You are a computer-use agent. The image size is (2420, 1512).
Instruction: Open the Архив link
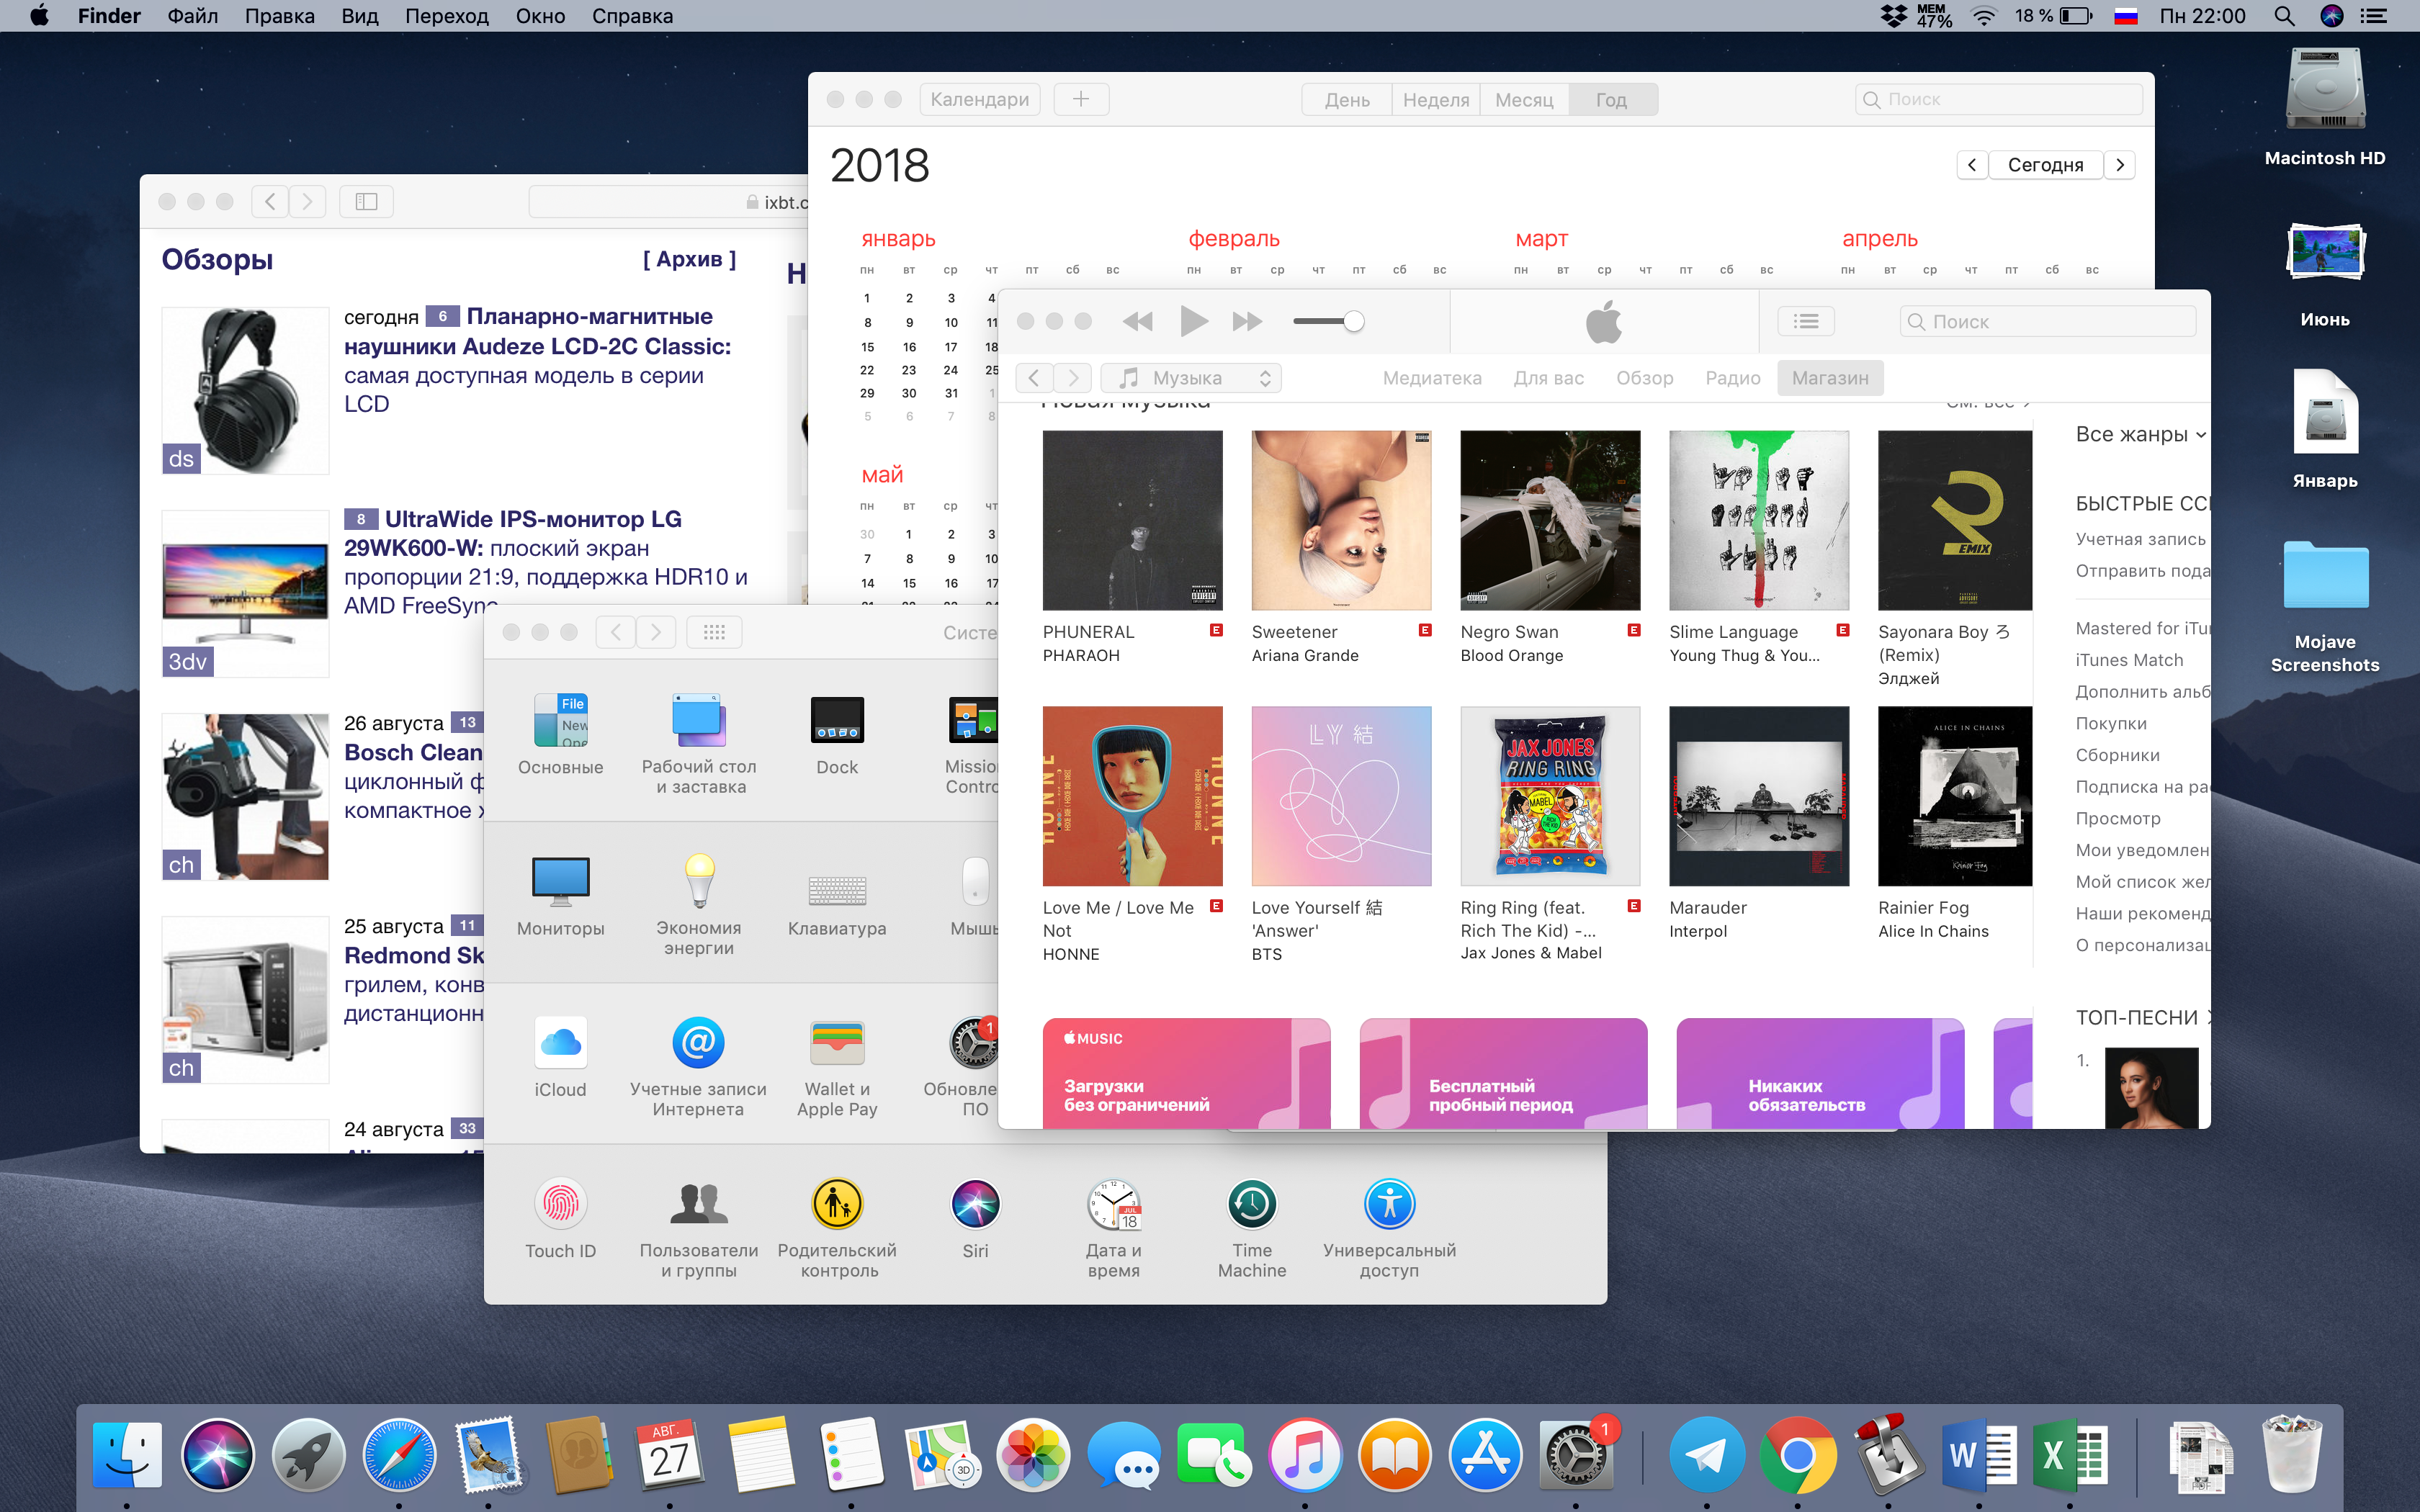click(689, 259)
